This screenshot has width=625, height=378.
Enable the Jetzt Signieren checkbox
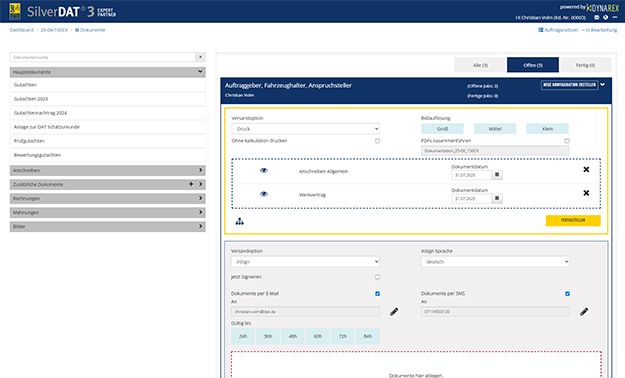point(377,277)
